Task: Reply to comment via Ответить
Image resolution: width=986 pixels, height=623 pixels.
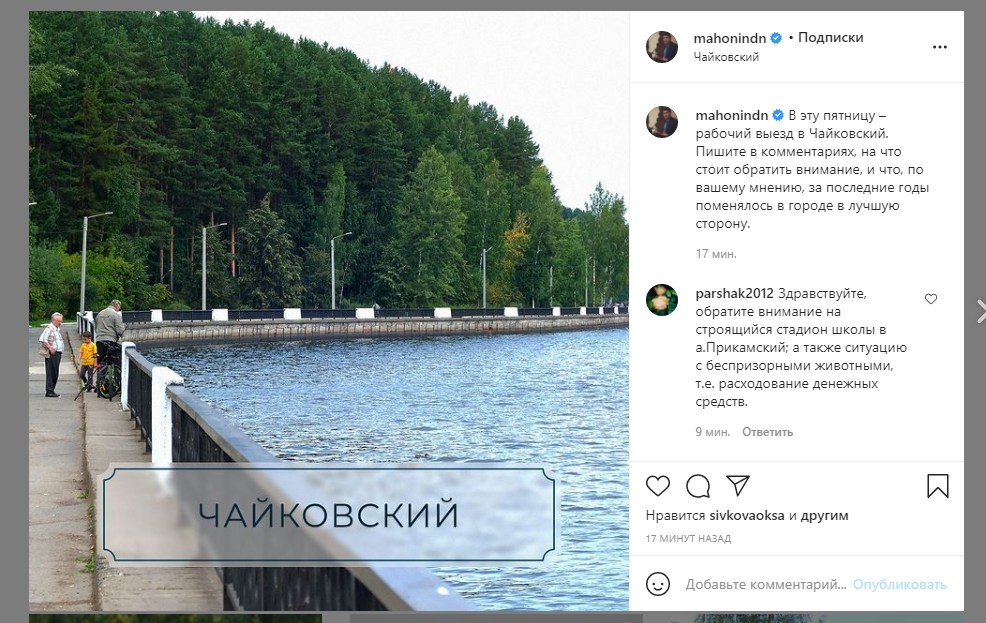Action: (767, 433)
